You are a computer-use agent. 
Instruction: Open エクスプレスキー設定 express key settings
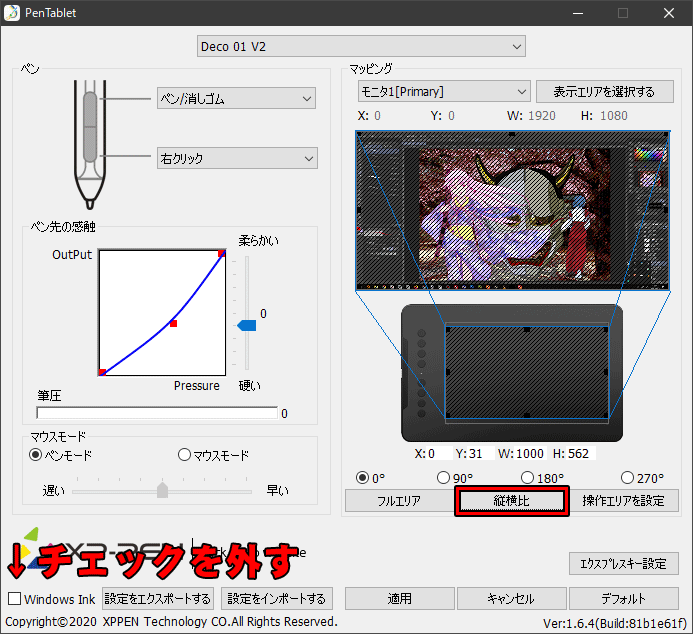coord(624,563)
